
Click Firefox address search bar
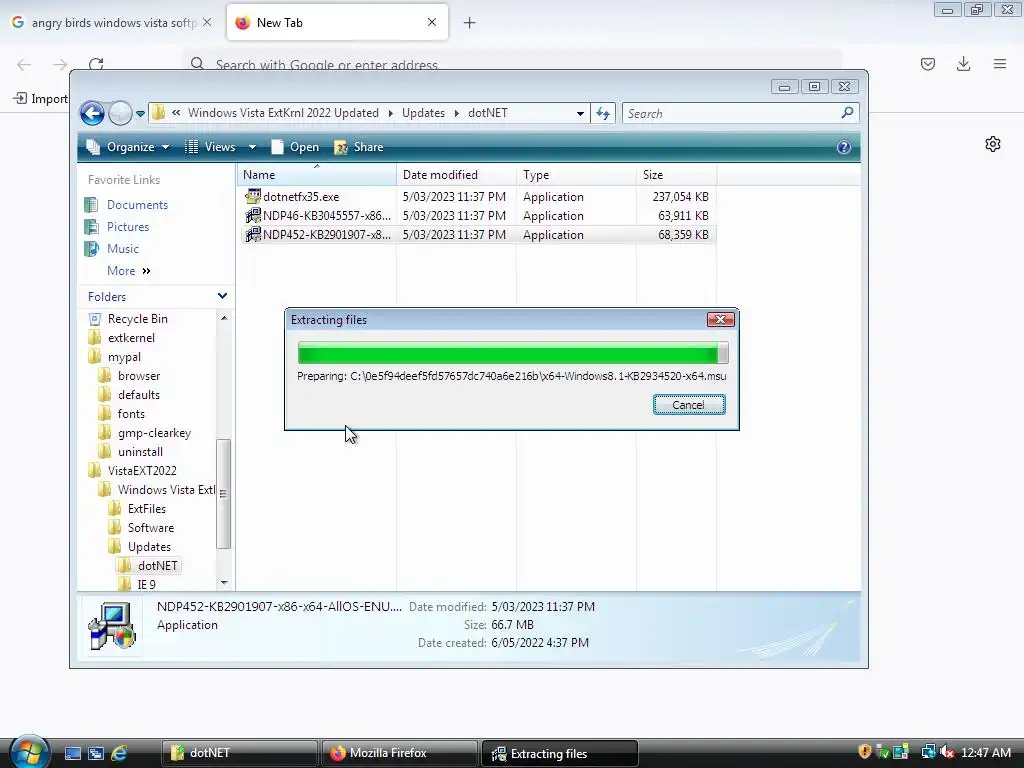pyautogui.click(x=513, y=64)
